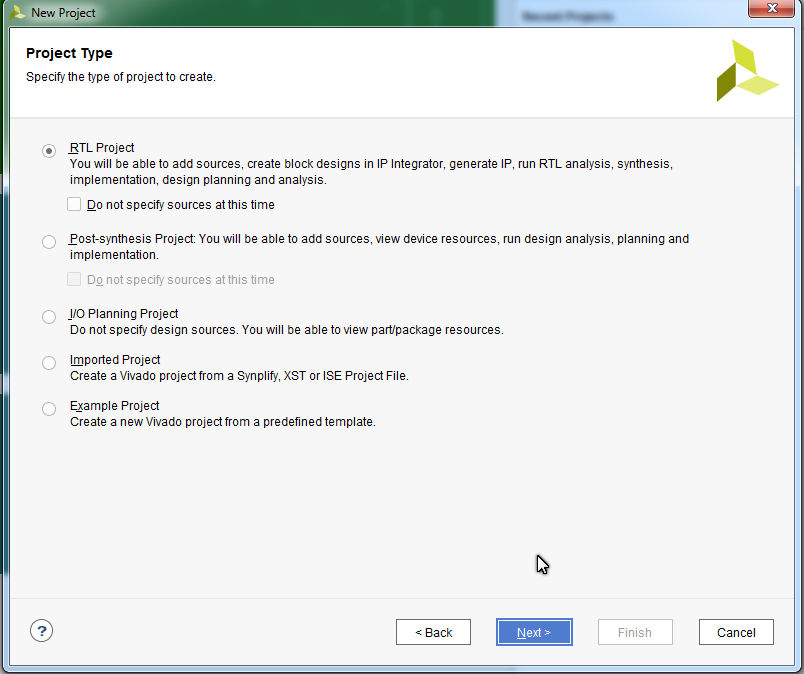804x674 pixels.
Task: Click the 'I/O Planning Project' label text
Action: (x=124, y=313)
